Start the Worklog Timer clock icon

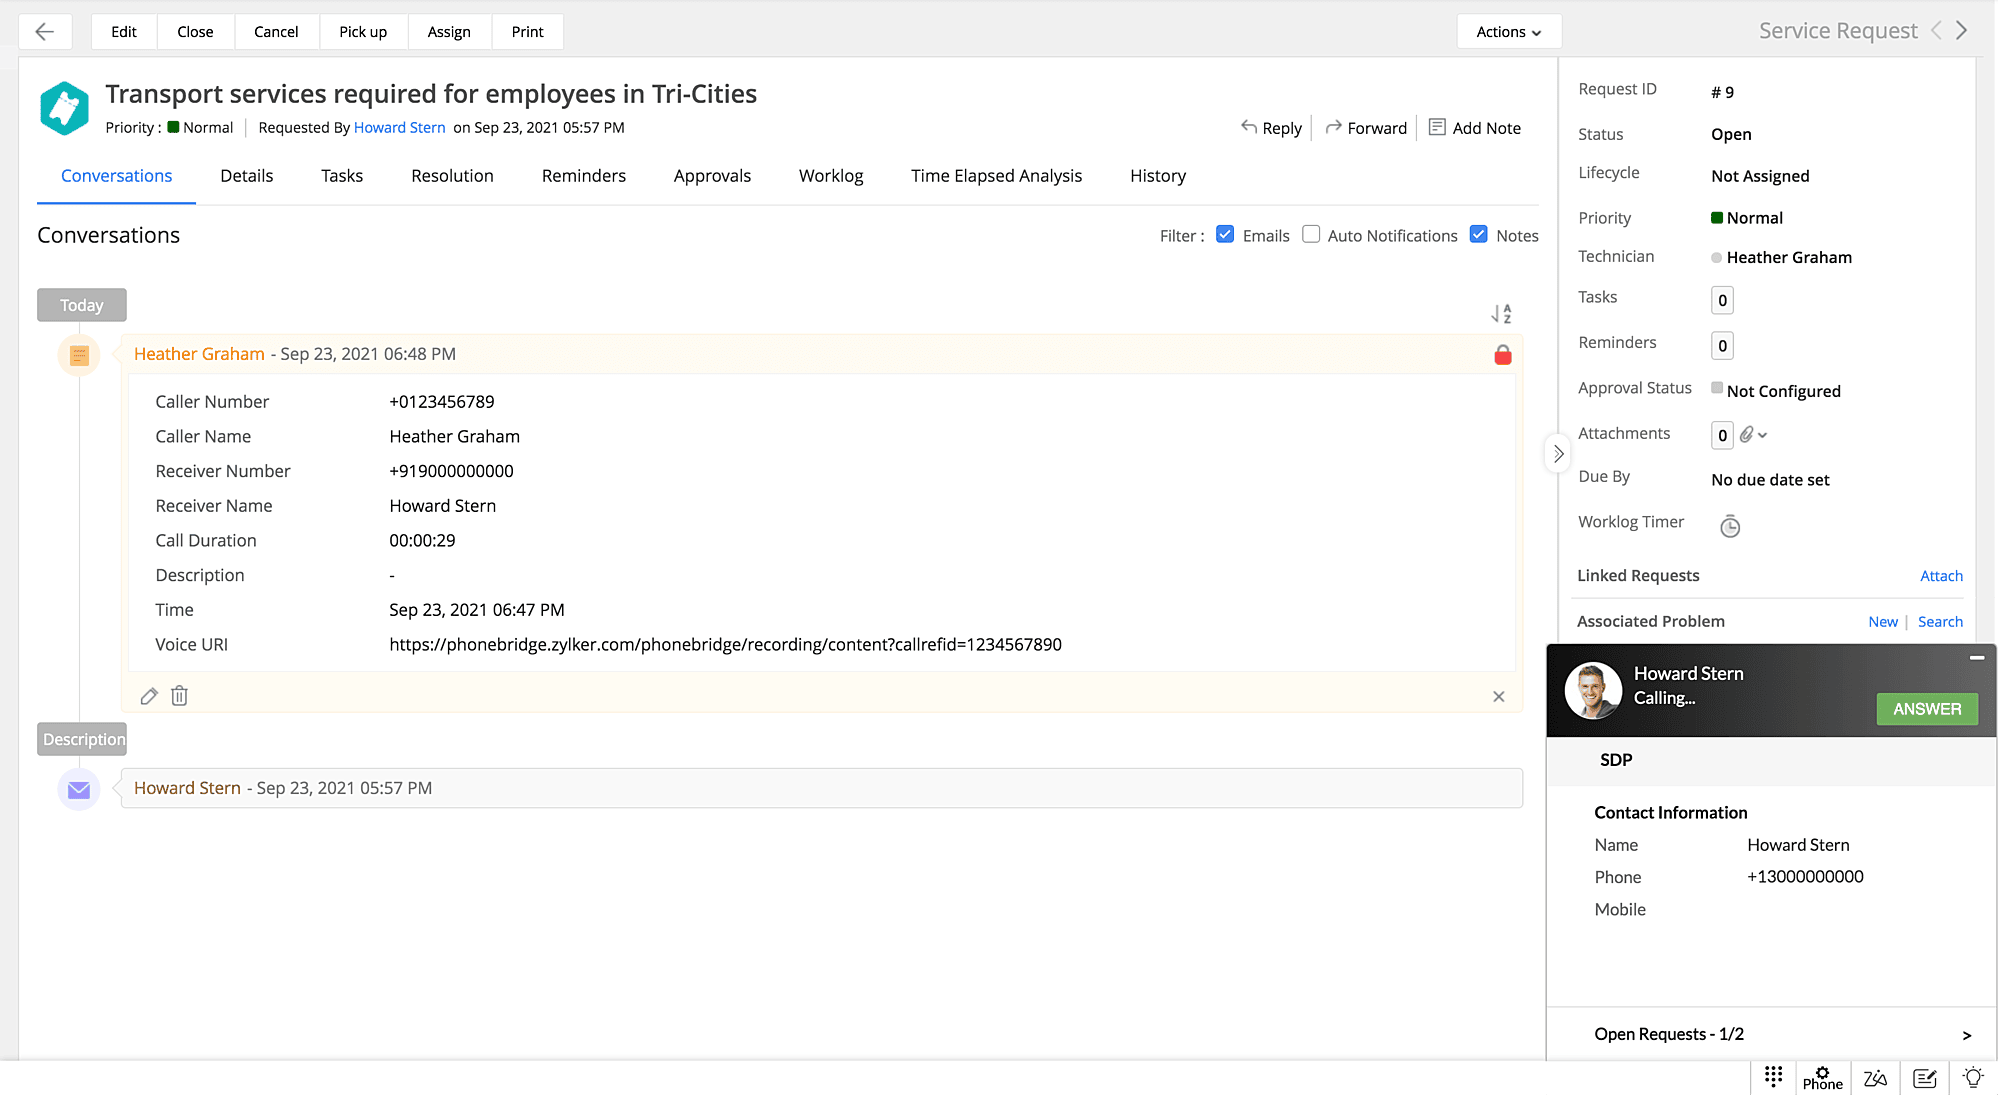(1729, 526)
